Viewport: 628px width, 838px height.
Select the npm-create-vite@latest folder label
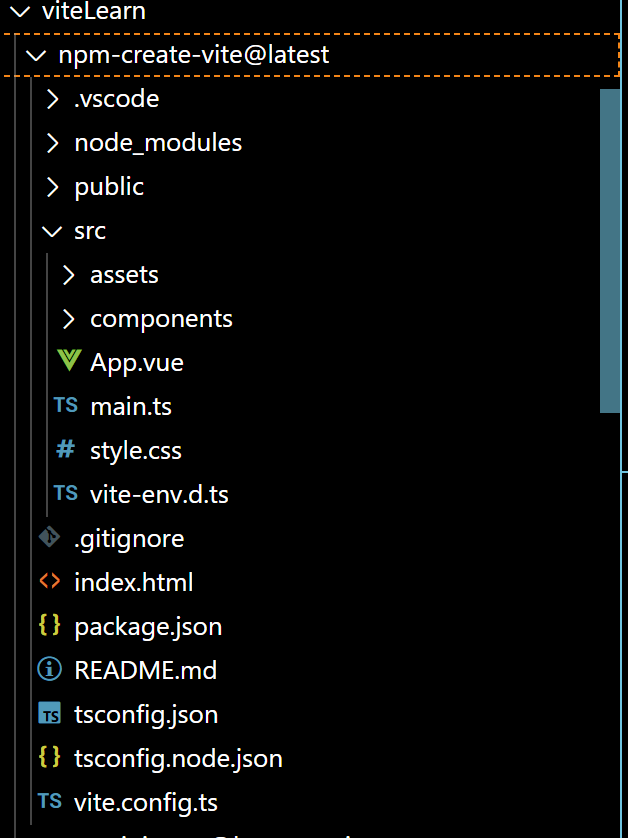tap(193, 55)
